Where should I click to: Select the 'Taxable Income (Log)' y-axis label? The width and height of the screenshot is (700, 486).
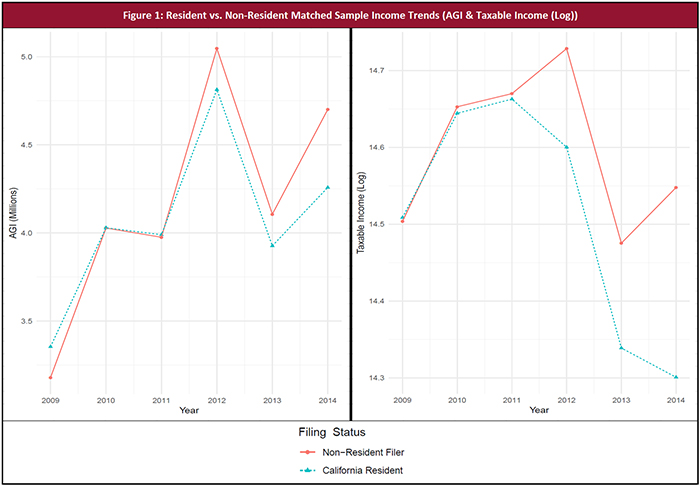coord(362,214)
